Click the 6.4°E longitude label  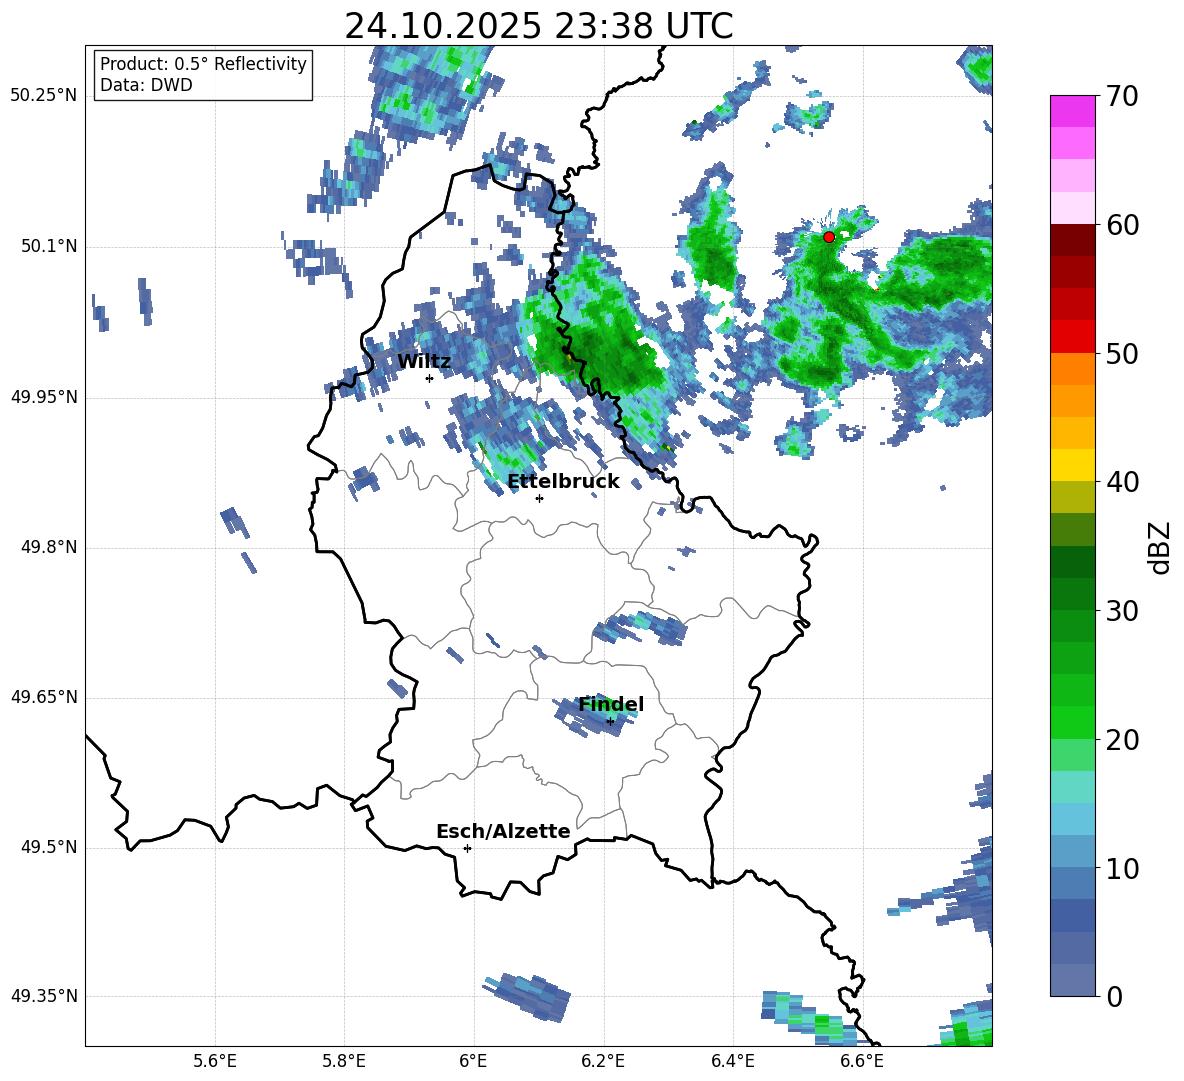(x=732, y=1061)
